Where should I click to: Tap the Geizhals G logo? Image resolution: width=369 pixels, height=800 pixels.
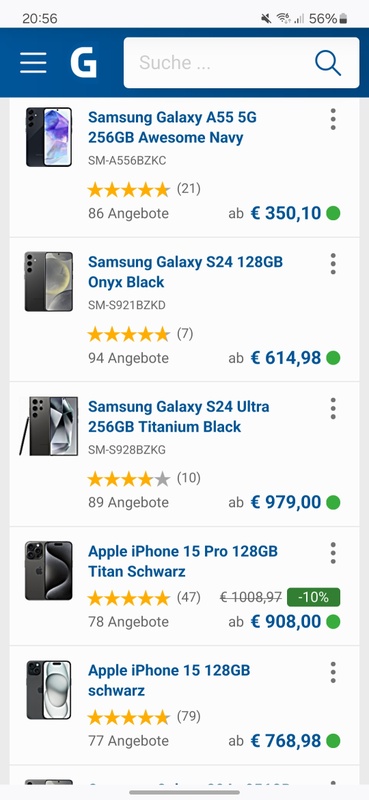83,62
